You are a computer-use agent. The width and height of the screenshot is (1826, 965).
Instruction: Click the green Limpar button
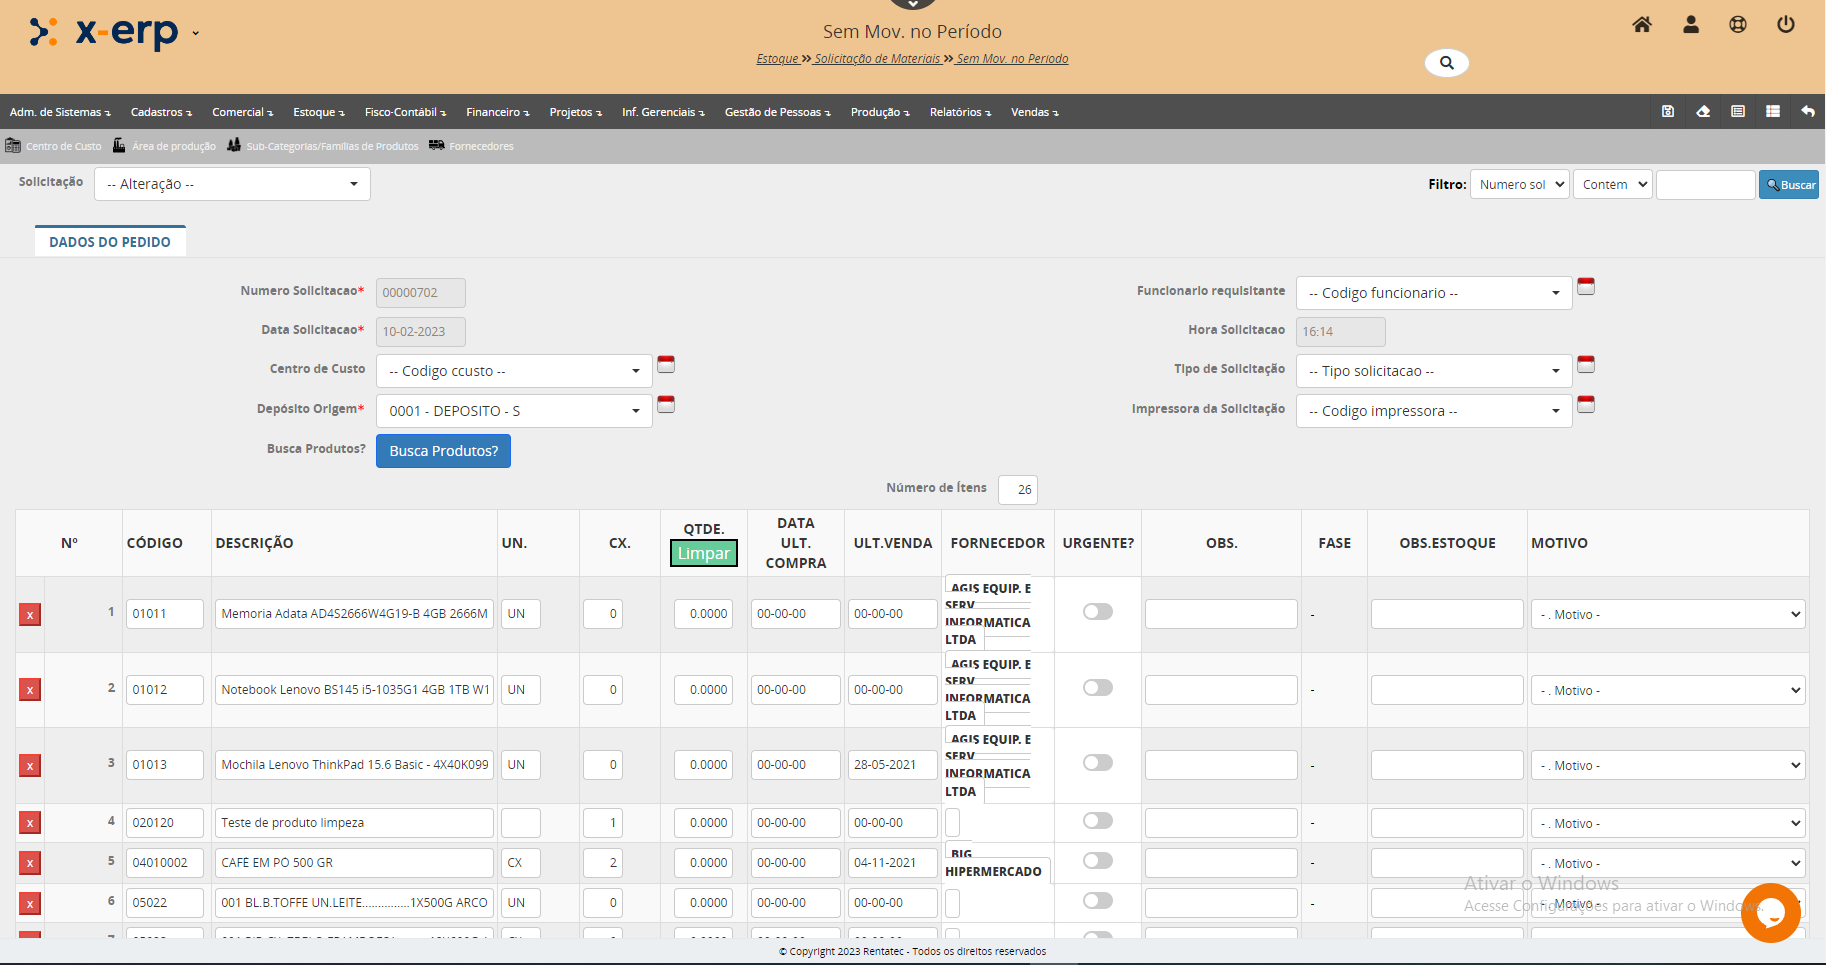[x=703, y=554]
